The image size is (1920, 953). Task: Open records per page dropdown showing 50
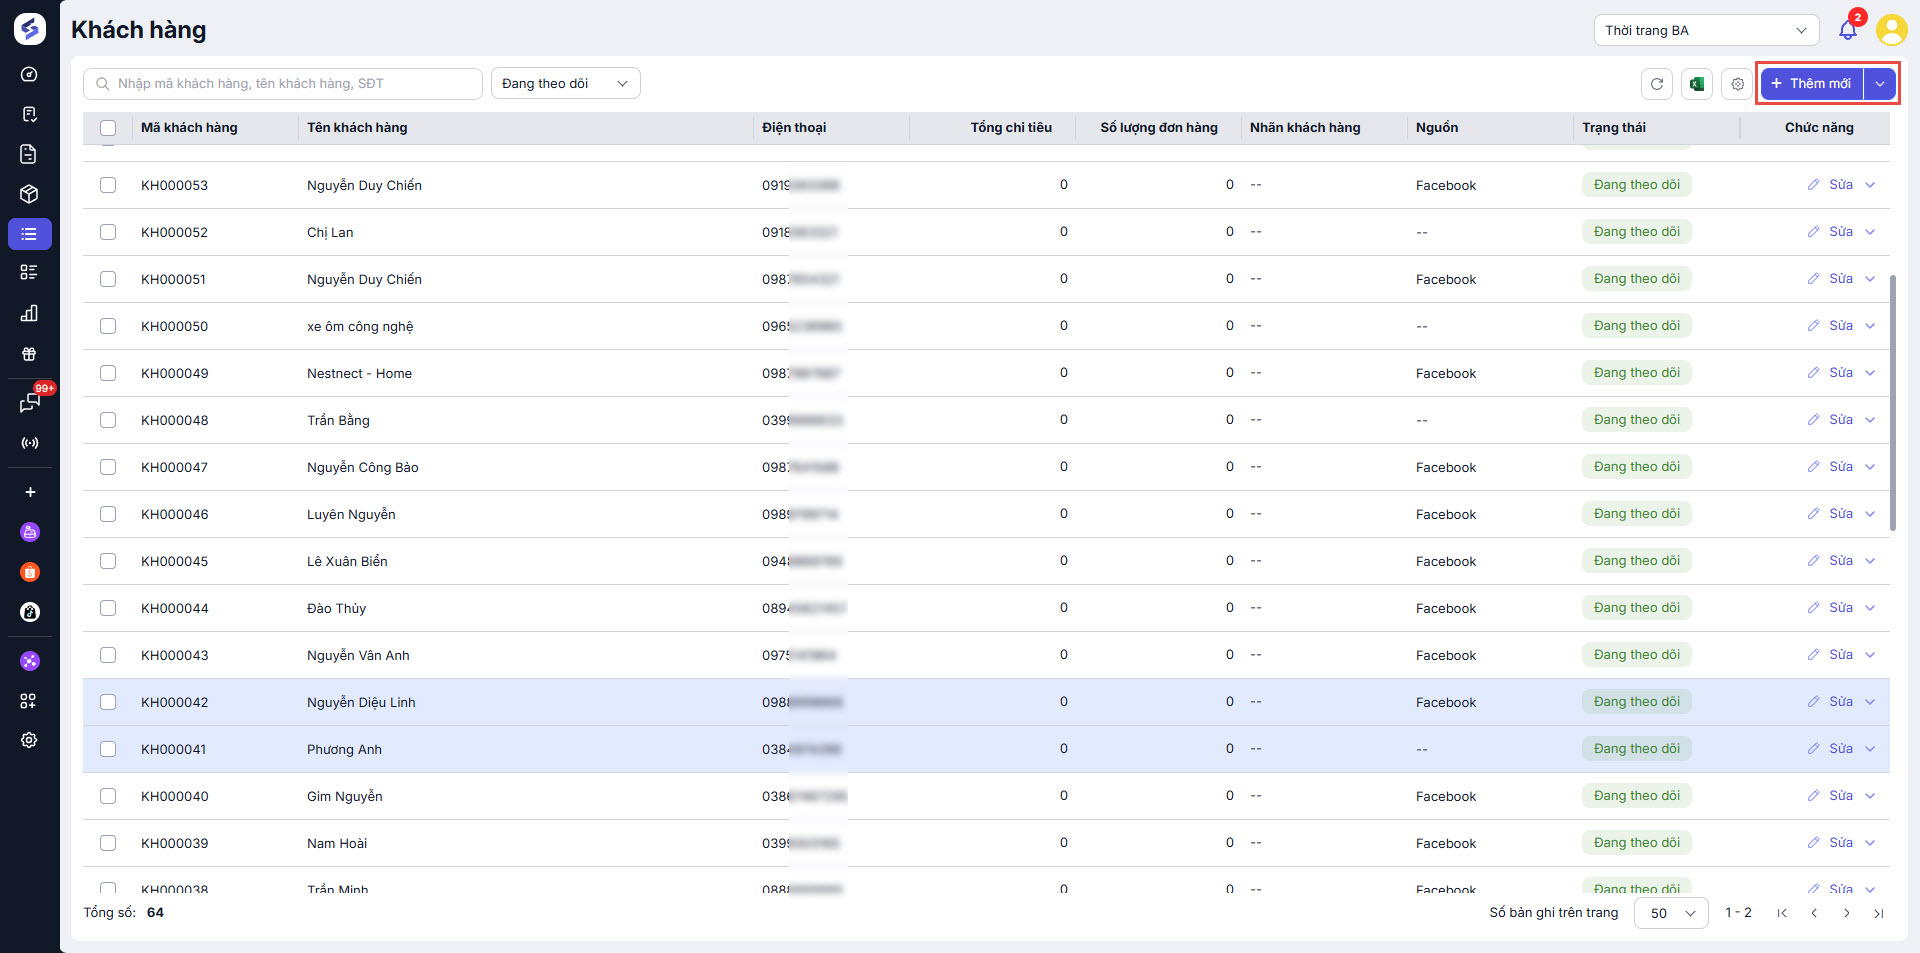pyautogui.click(x=1671, y=913)
